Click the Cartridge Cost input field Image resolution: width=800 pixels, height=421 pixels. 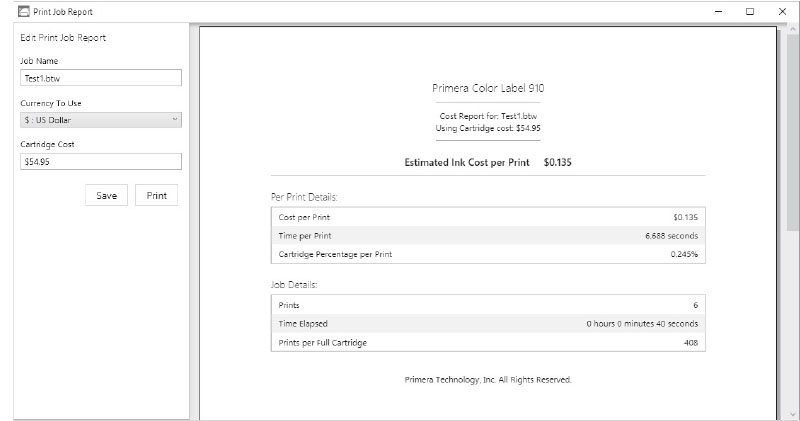pos(101,162)
